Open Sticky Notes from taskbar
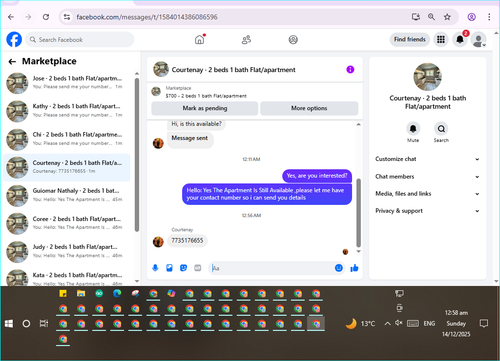Screen dimensions: 500x361 (63, 294)
